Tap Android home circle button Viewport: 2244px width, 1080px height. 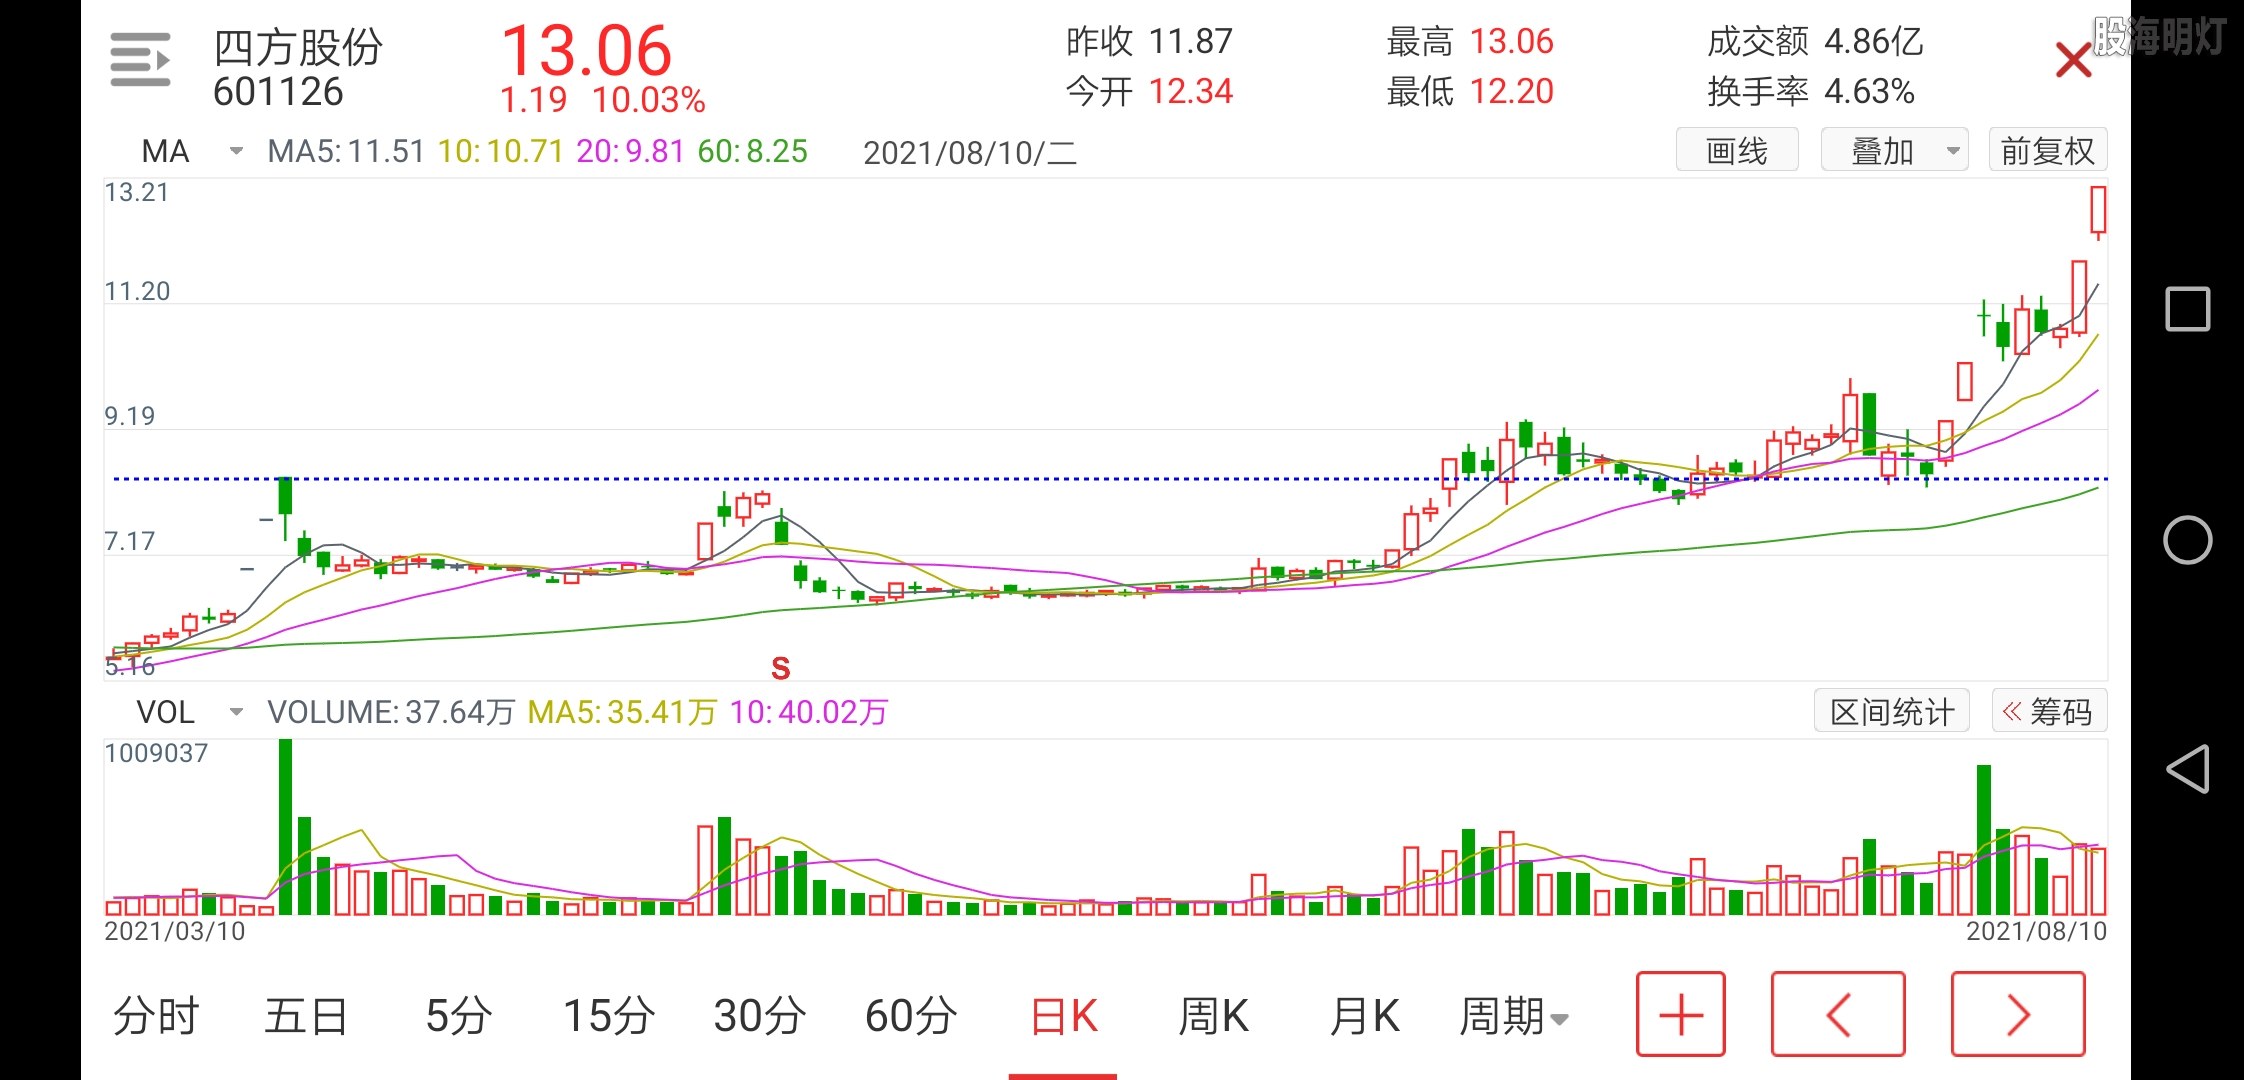point(2187,540)
